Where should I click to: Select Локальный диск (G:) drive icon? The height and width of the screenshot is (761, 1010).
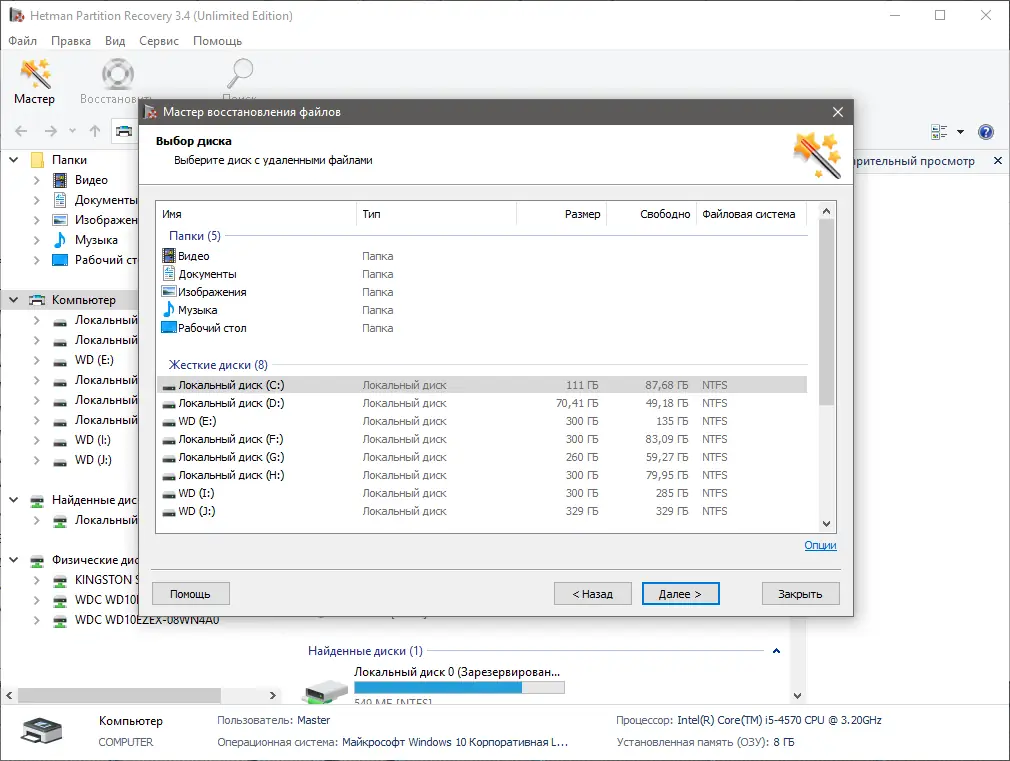click(169, 458)
